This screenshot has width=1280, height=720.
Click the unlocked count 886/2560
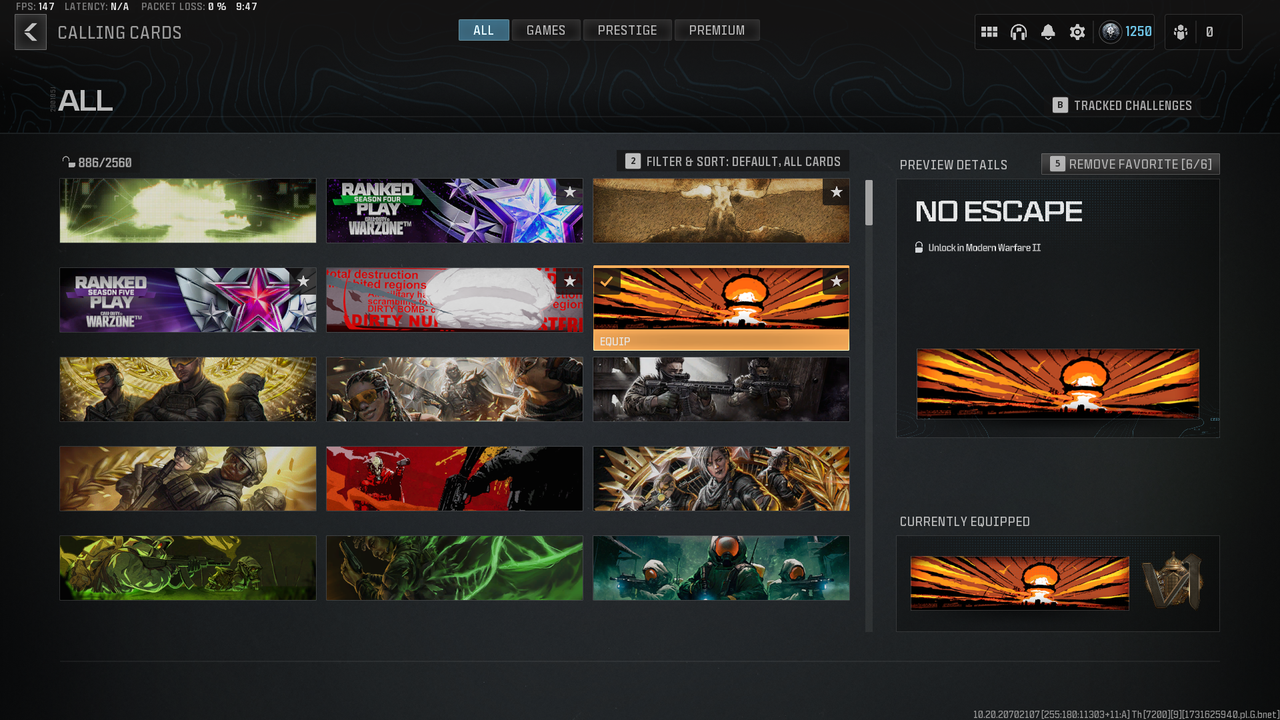pos(97,162)
